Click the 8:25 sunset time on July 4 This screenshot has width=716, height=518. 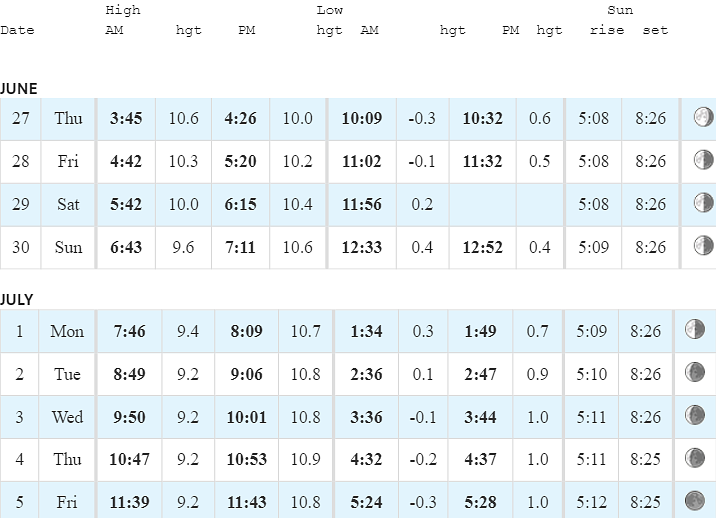click(645, 460)
